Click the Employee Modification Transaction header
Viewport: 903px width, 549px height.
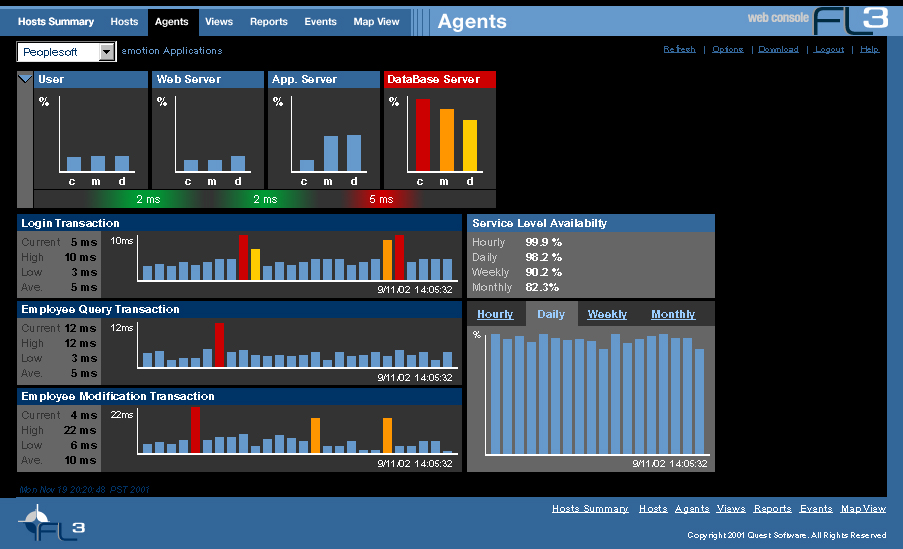tap(240, 396)
